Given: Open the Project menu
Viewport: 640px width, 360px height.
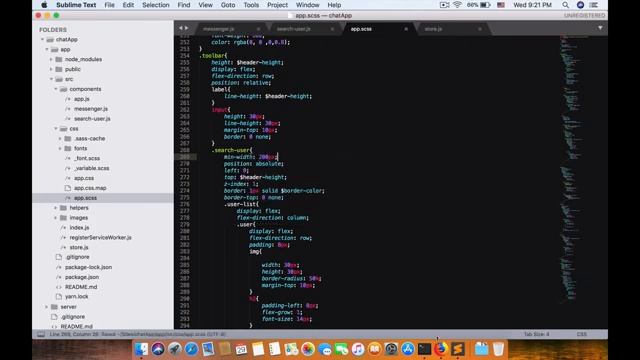Looking at the screenshot, I should click(x=277, y=5).
